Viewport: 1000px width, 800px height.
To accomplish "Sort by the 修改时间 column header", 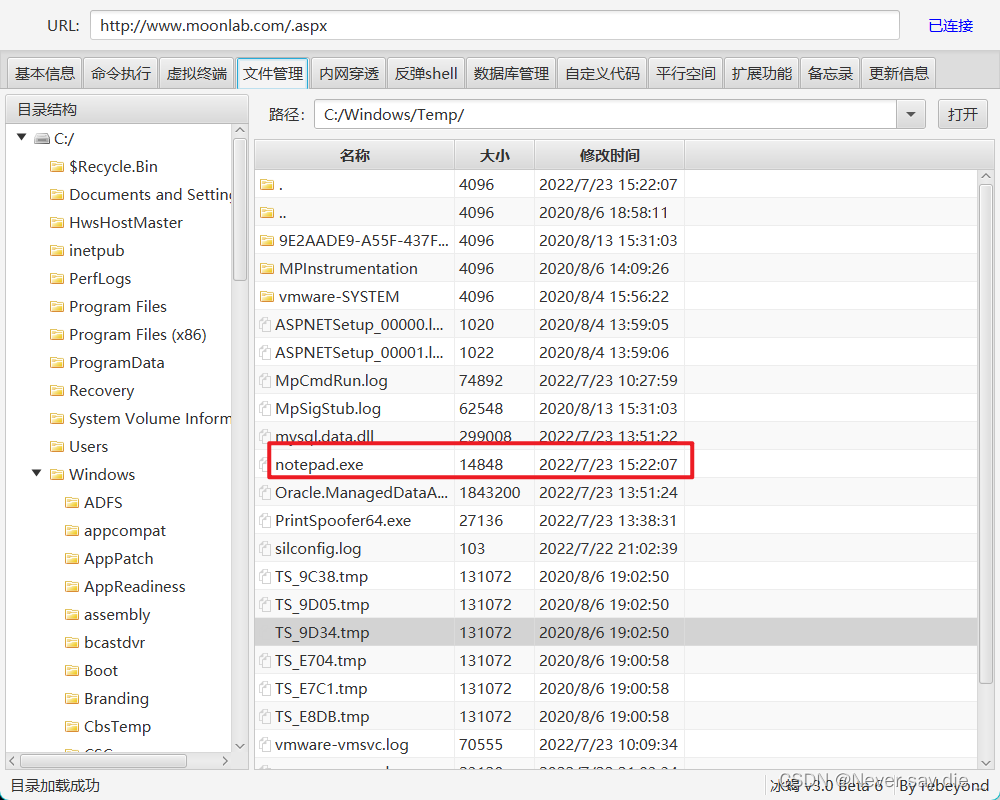I will (609, 155).
